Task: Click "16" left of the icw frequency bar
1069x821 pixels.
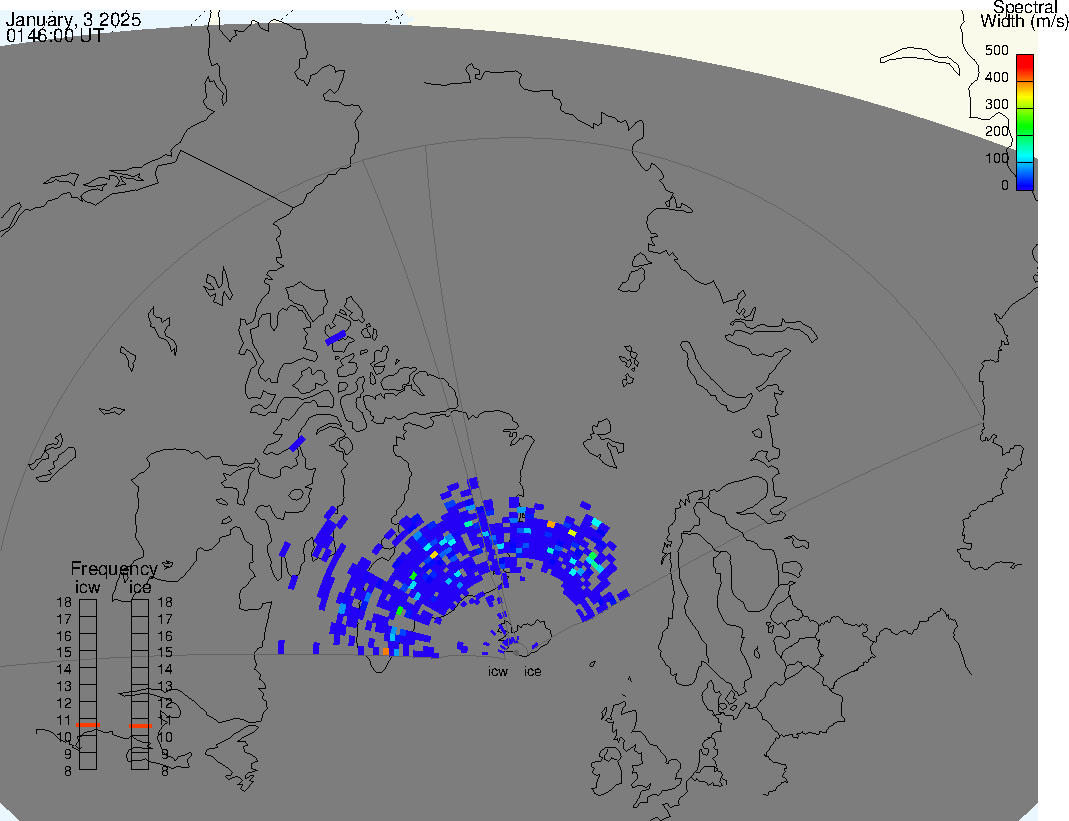Action: tap(63, 636)
